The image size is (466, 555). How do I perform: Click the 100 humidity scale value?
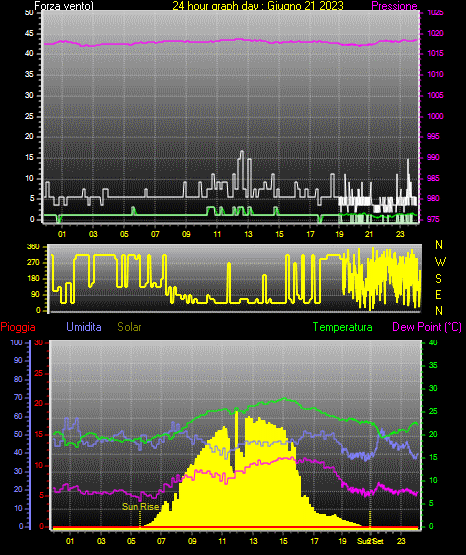point(17,343)
